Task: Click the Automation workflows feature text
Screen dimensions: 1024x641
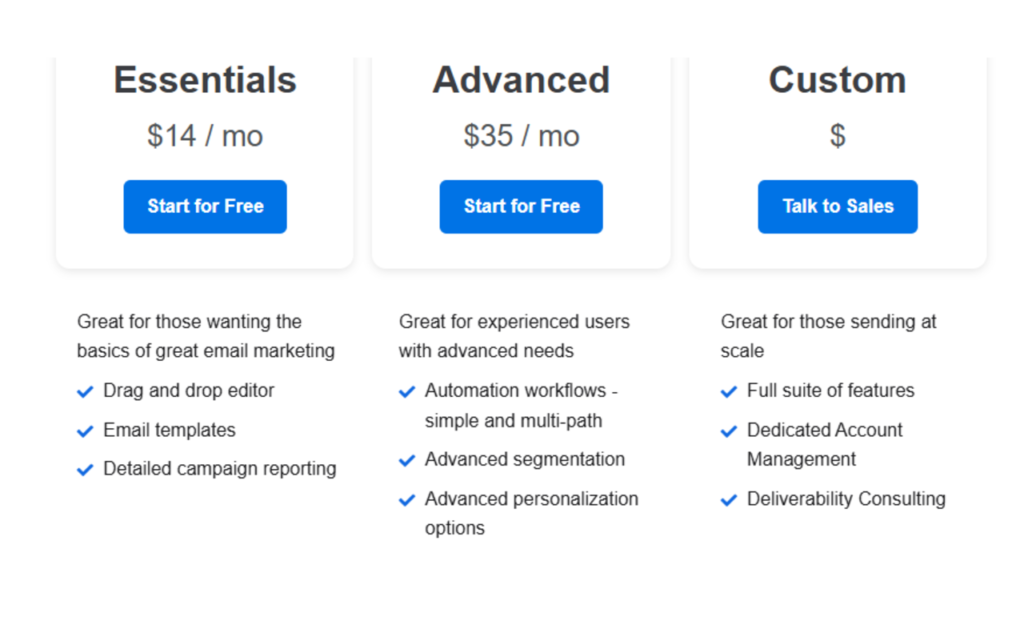Action: click(x=521, y=405)
